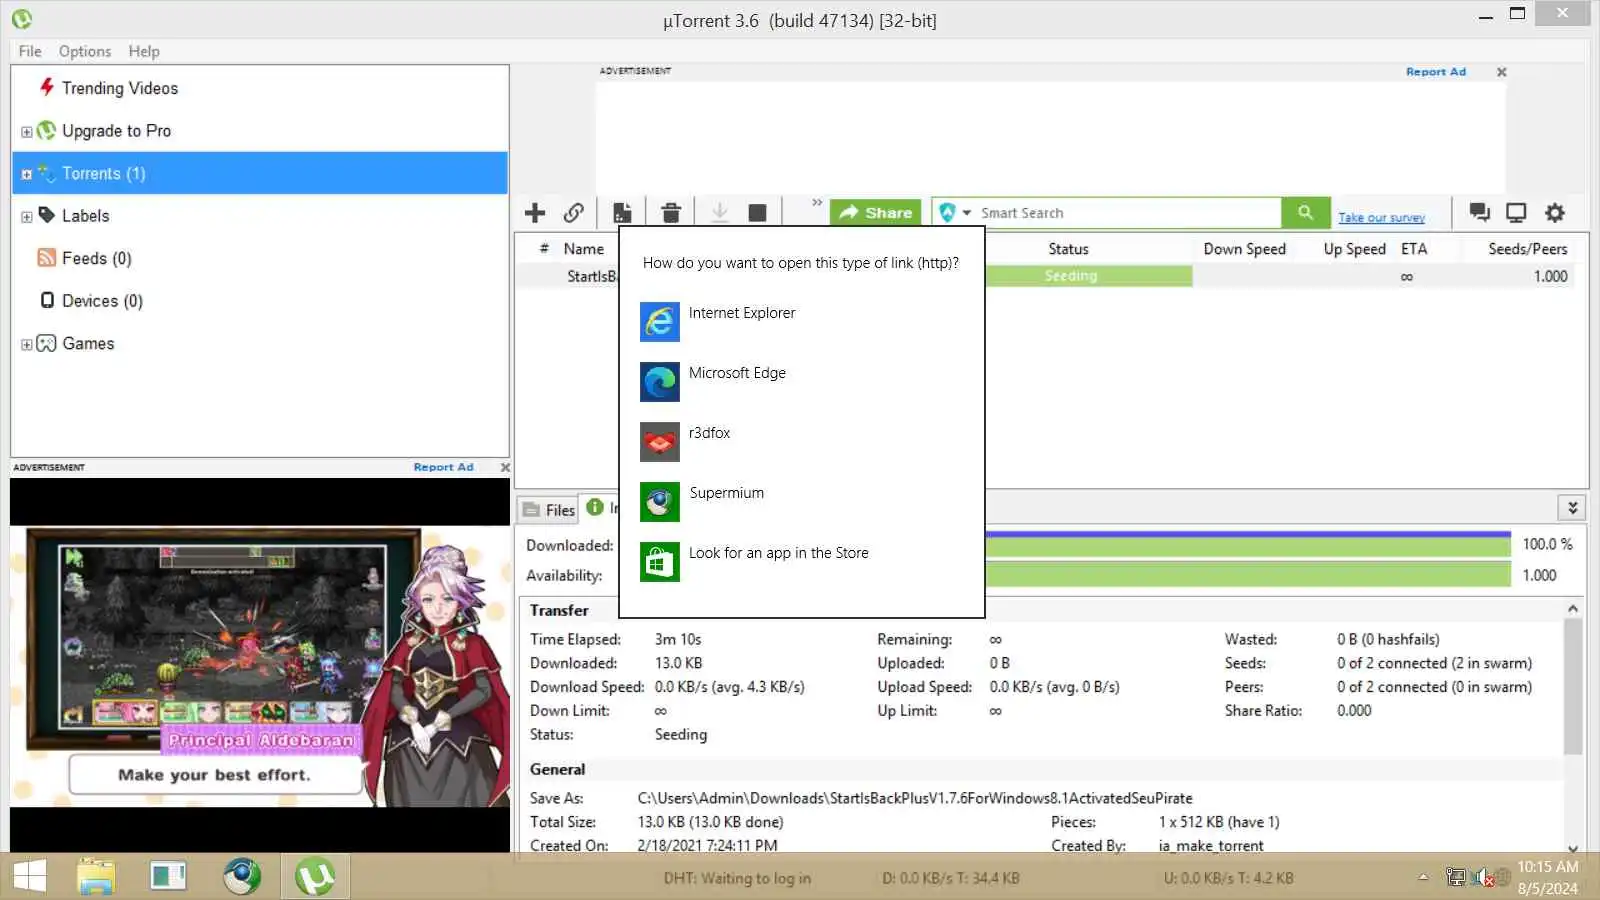Image resolution: width=1600 pixels, height=900 pixels.
Task: Click the Upgrade to Pro µTorrent icon
Action: 46,130
